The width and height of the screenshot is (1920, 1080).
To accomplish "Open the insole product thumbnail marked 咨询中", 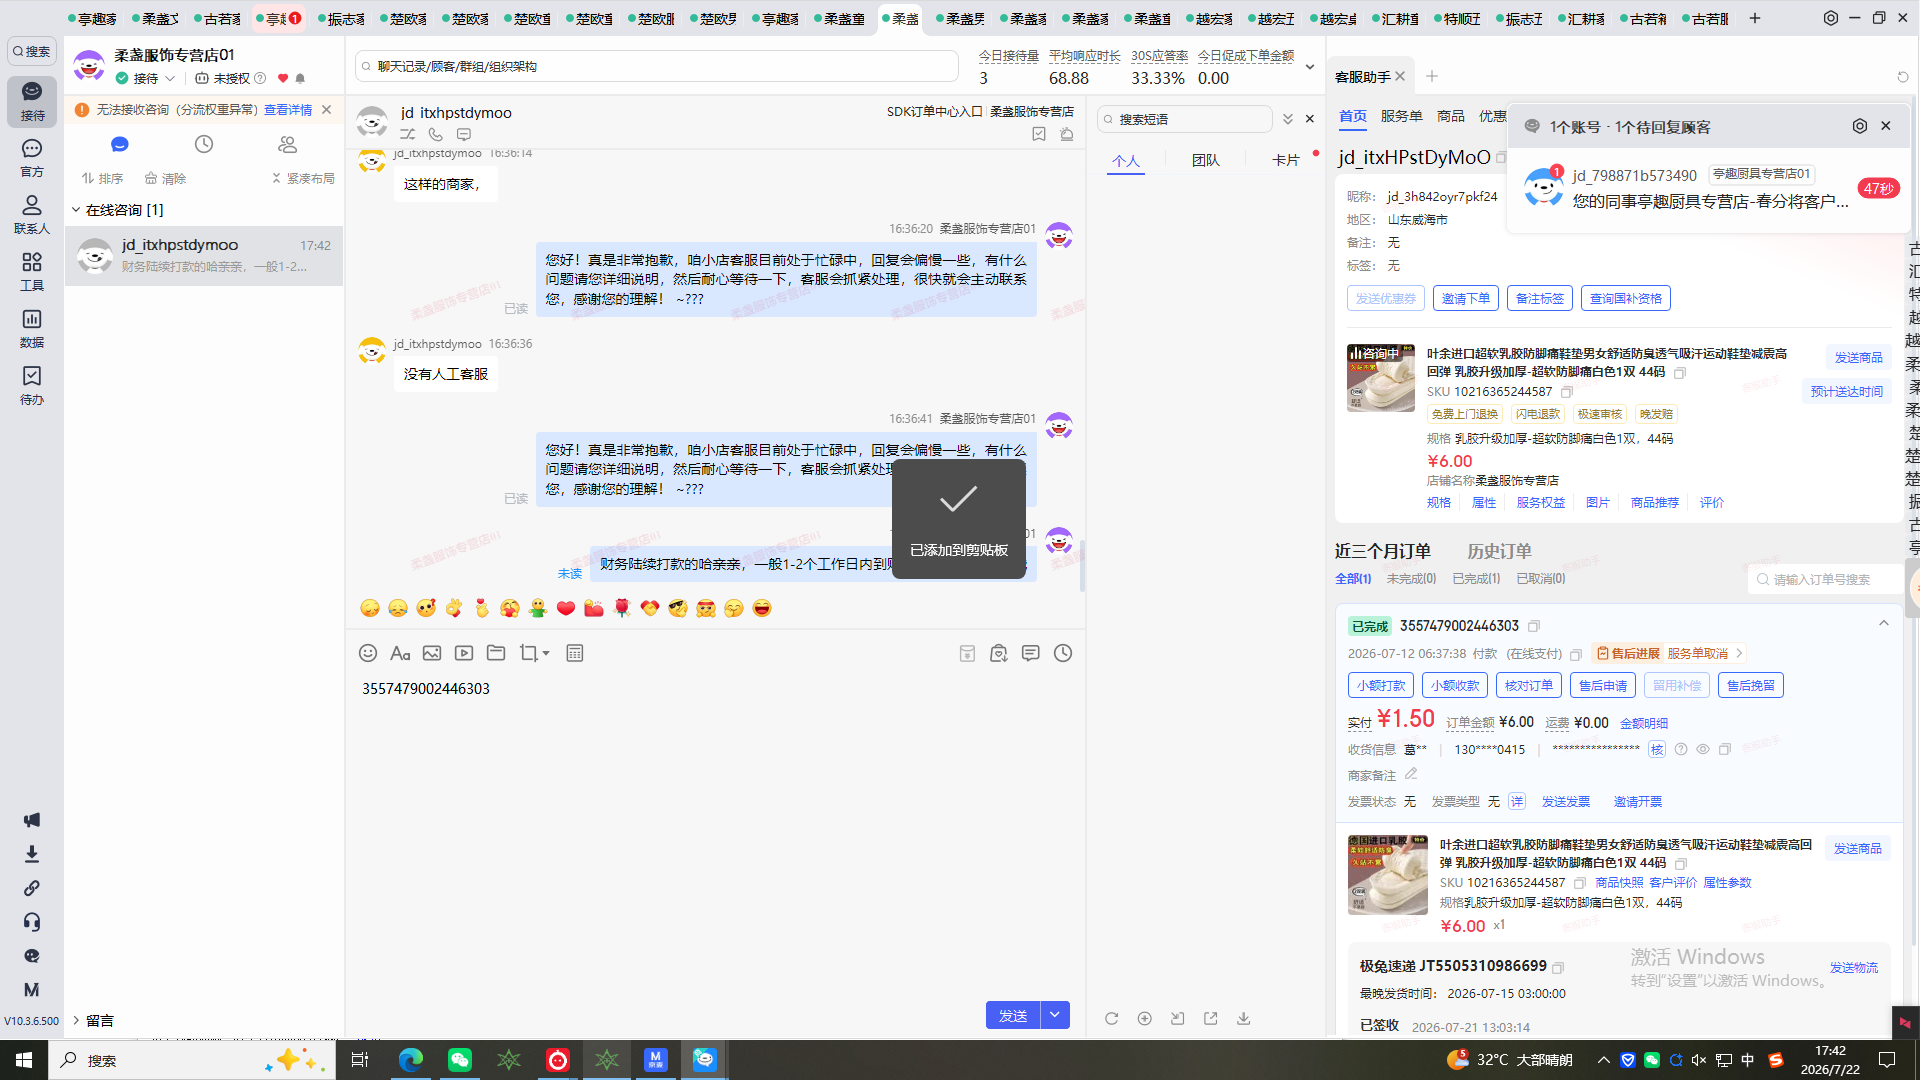I will pyautogui.click(x=1381, y=378).
